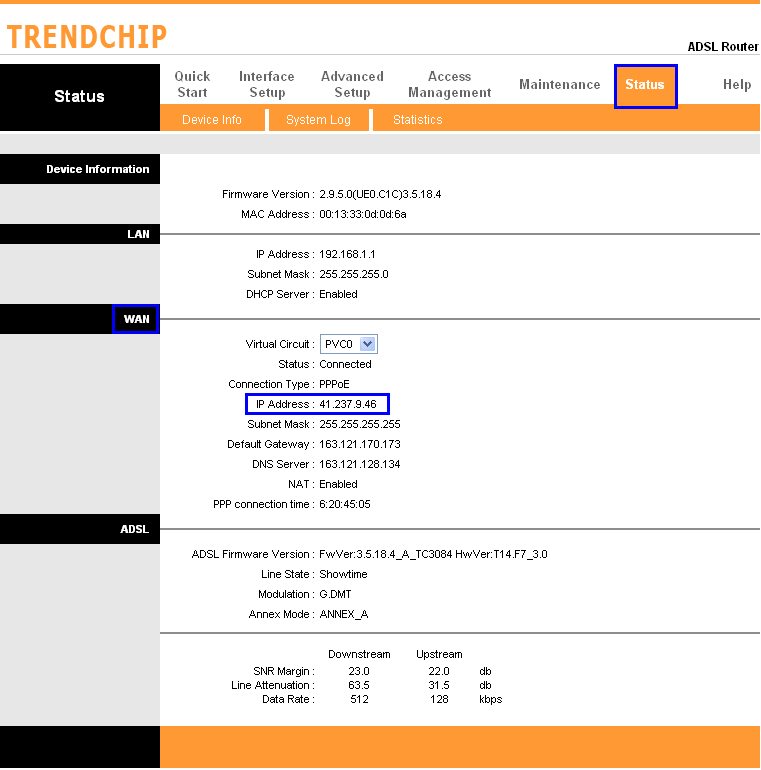Click the ADSL section header
Viewport: 761px width, 770px height.
[x=134, y=529]
